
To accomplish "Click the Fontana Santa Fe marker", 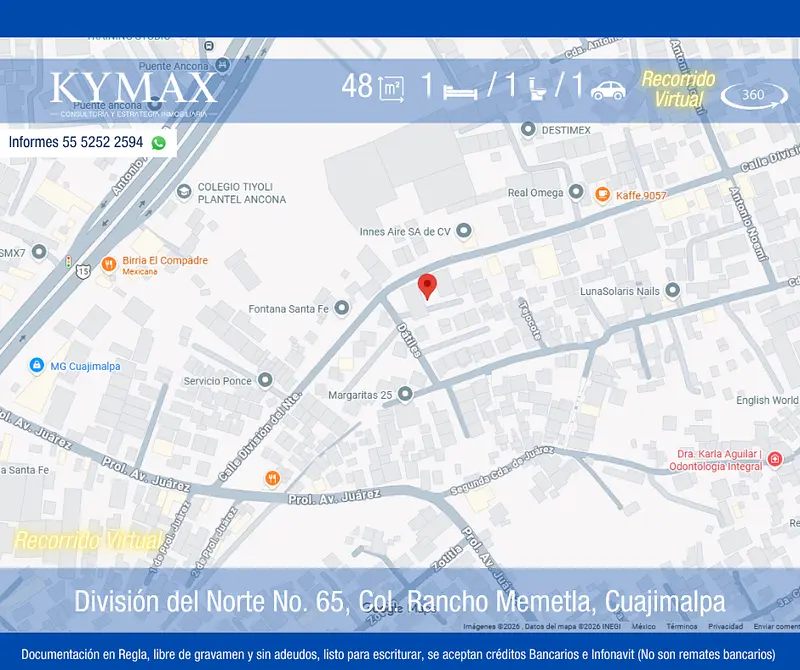I will click(341, 308).
